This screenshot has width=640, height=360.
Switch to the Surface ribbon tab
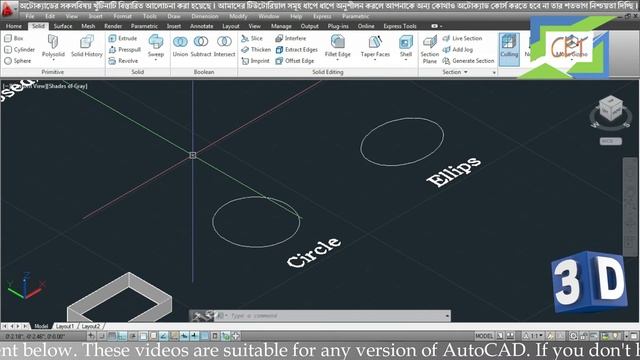63,26
